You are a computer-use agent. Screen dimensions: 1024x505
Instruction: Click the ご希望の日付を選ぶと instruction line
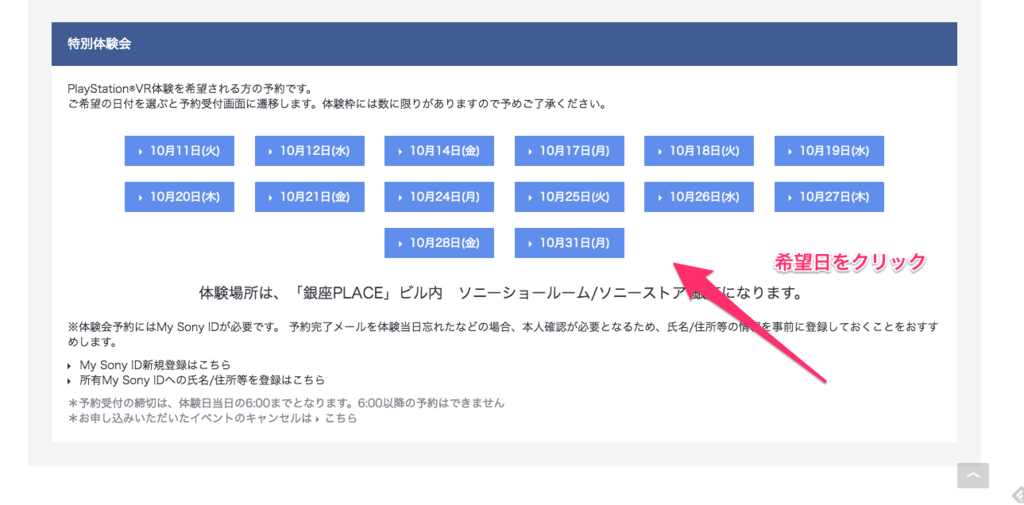pos(337,104)
